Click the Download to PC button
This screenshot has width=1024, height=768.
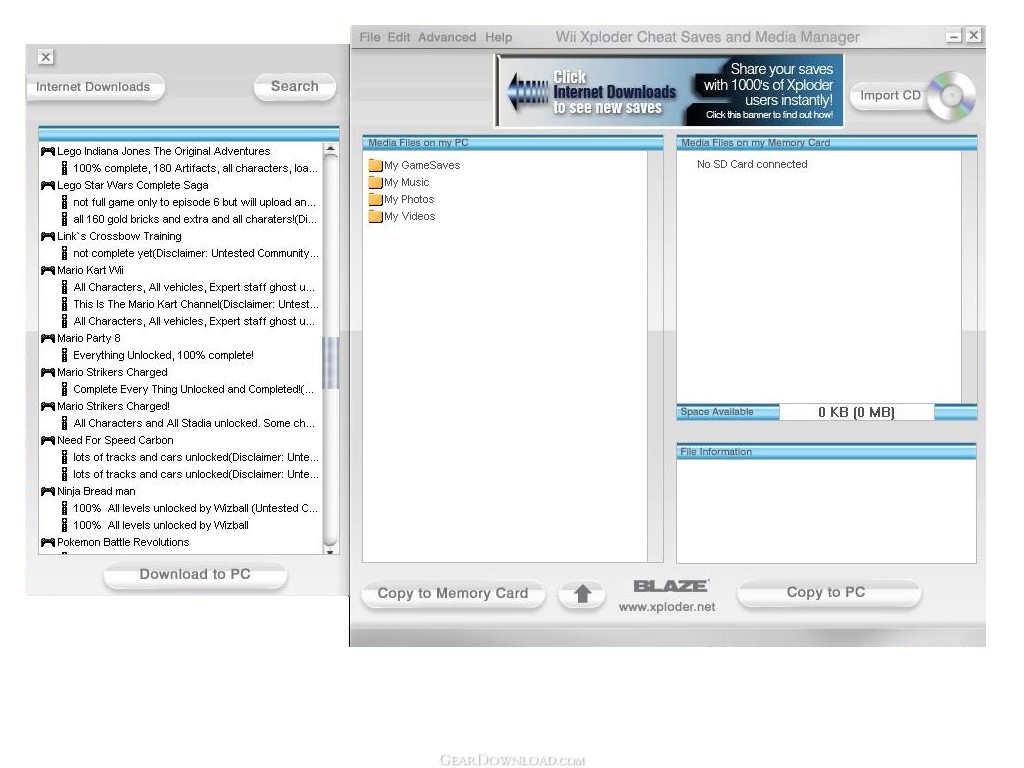click(195, 575)
